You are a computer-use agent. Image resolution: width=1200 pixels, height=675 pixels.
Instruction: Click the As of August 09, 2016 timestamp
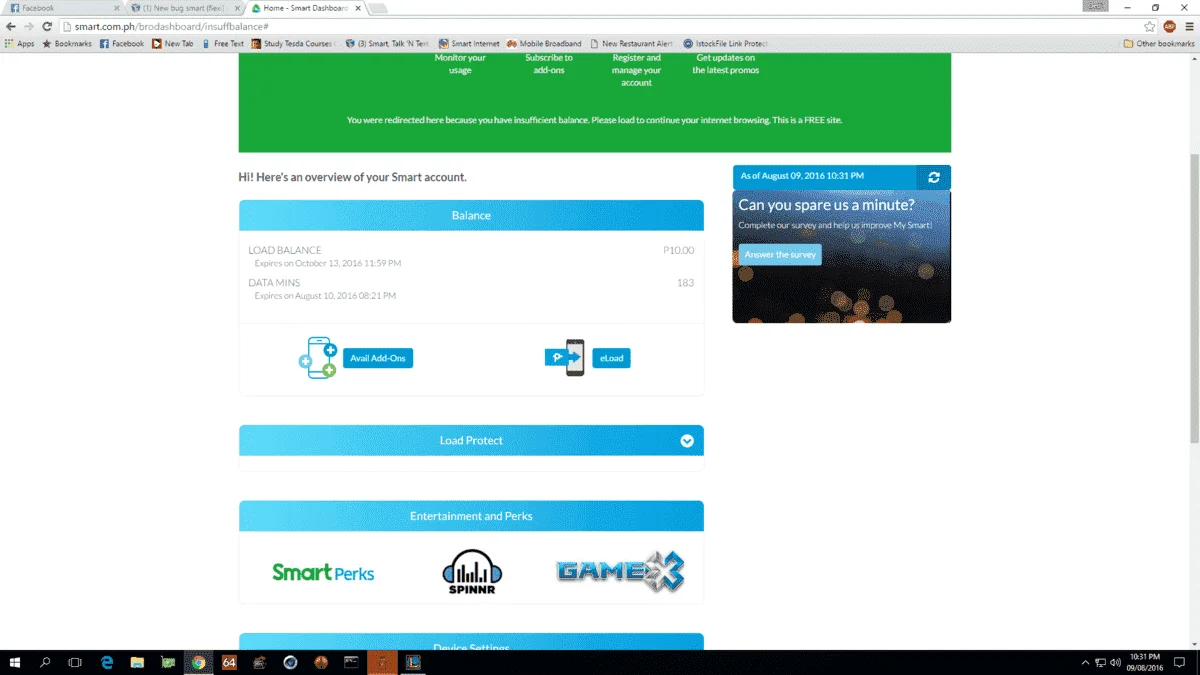click(802, 177)
